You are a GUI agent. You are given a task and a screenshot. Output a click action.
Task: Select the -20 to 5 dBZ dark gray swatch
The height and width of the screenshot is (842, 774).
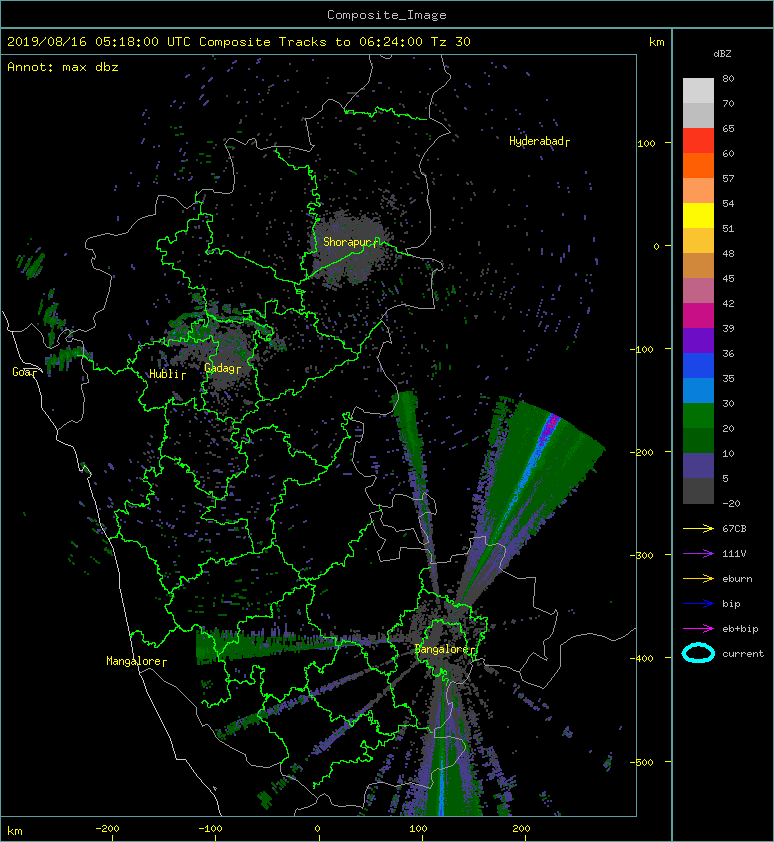[x=698, y=491]
